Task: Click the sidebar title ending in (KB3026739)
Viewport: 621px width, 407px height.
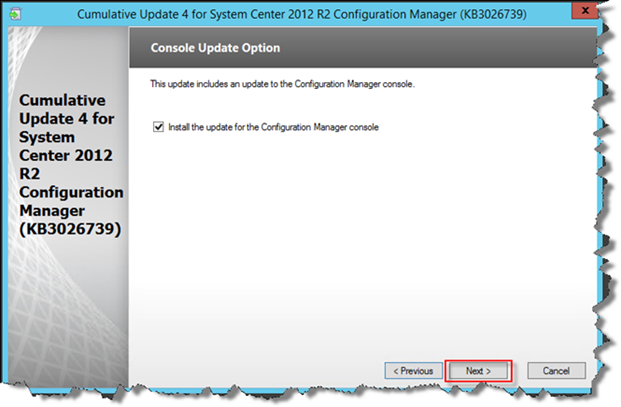Action: pos(71,164)
